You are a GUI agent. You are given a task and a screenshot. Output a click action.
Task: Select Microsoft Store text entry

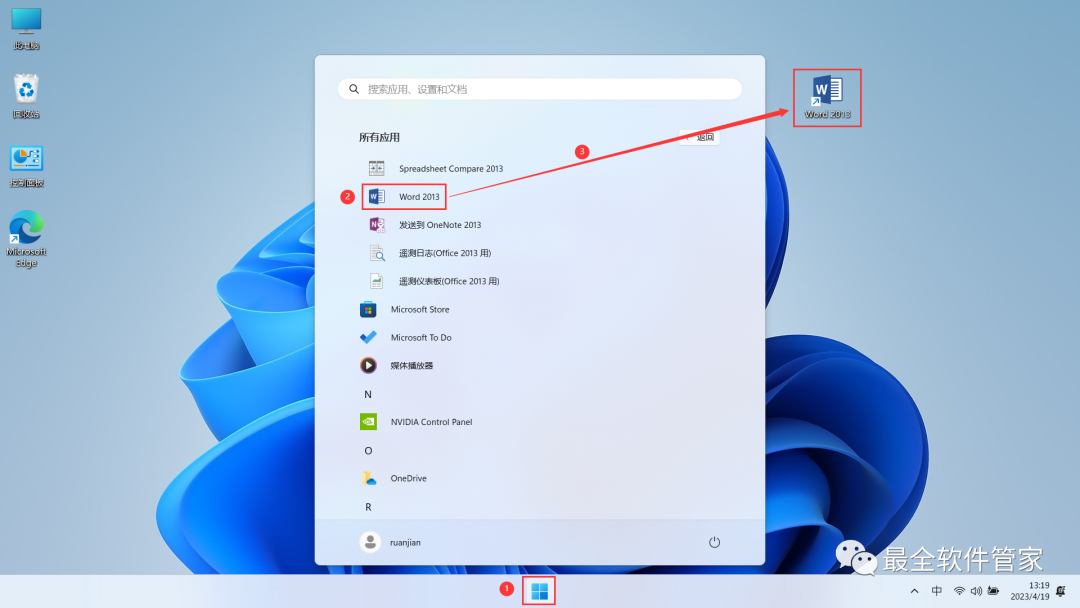(x=420, y=309)
